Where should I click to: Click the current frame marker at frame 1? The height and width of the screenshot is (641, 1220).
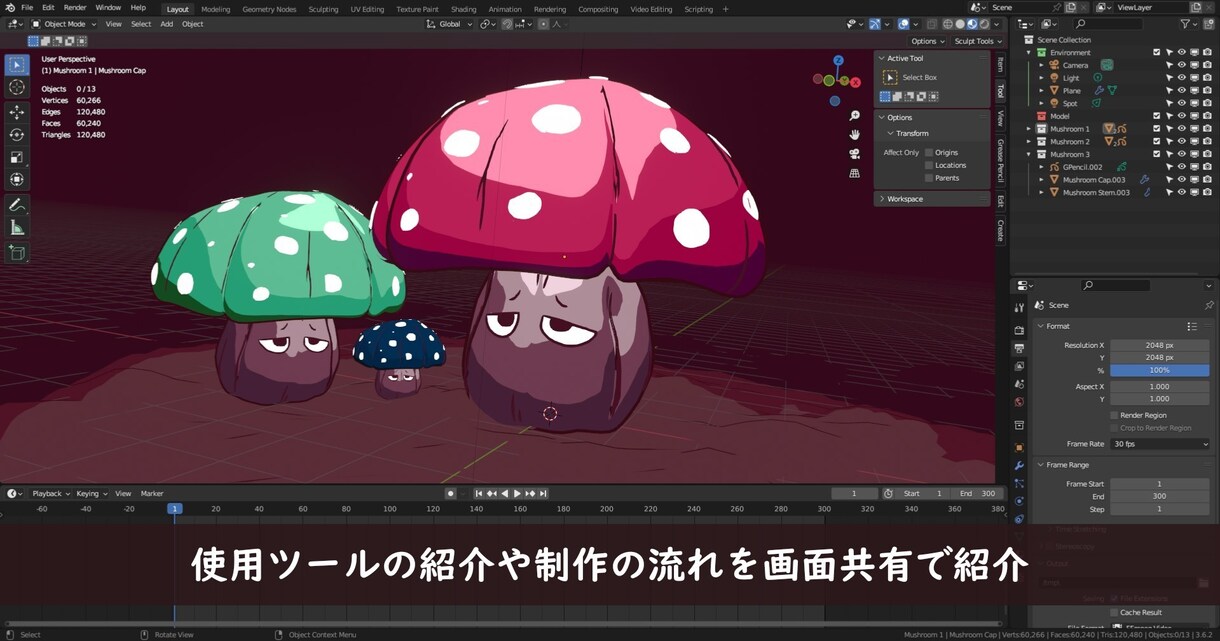tap(174, 509)
